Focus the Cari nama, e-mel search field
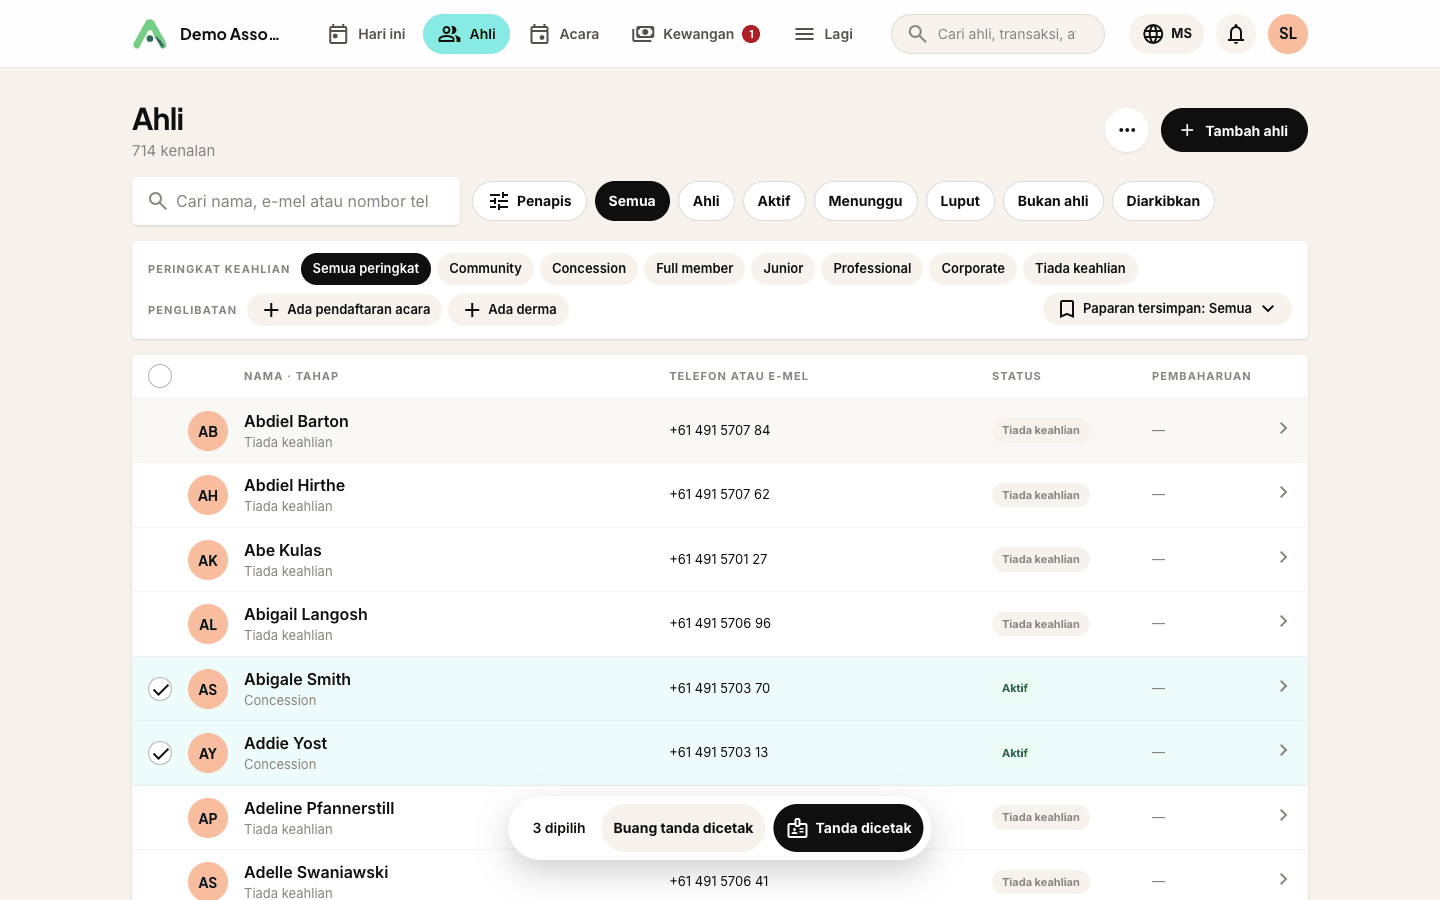The height and width of the screenshot is (900, 1440). pos(296,201)
